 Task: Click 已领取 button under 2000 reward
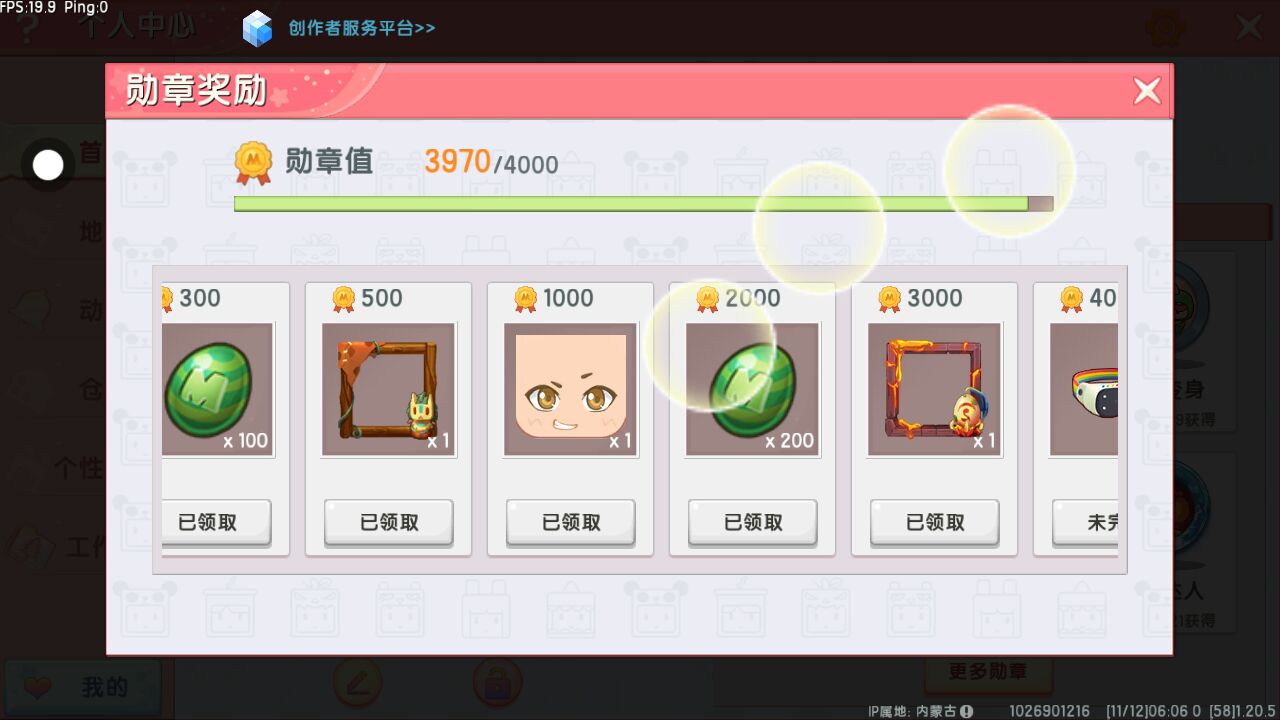tap(753, 522)
